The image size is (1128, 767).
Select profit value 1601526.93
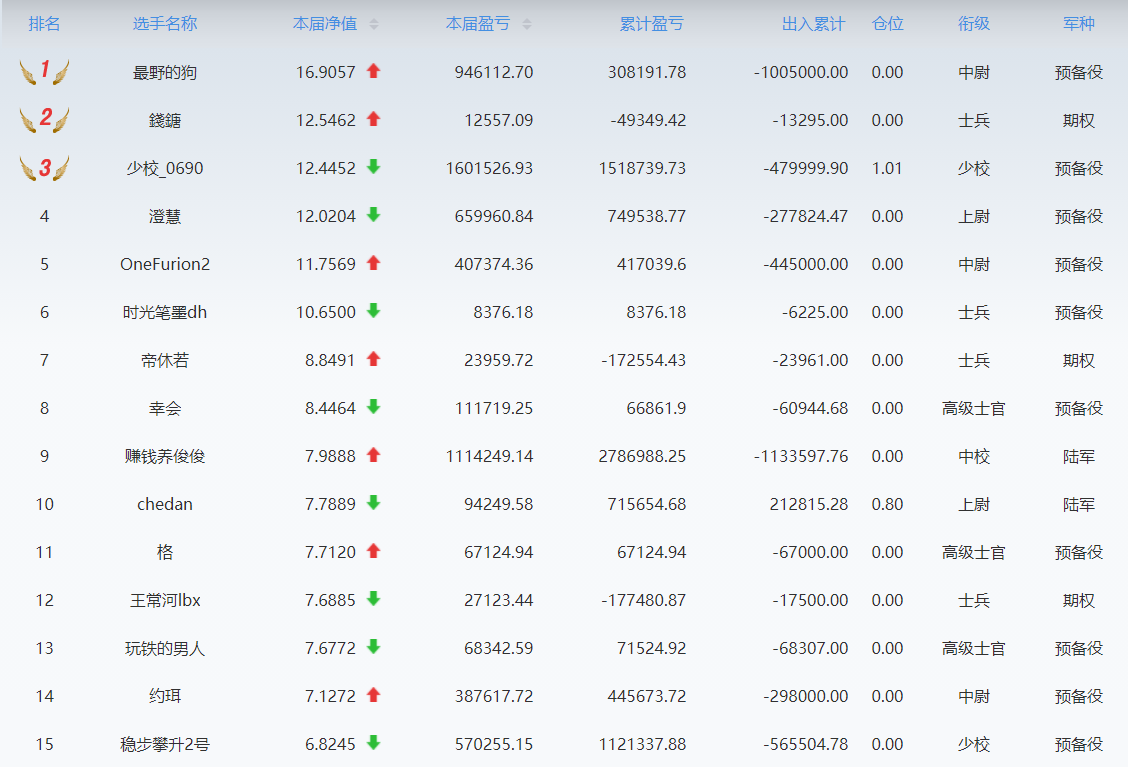(489, 168)
